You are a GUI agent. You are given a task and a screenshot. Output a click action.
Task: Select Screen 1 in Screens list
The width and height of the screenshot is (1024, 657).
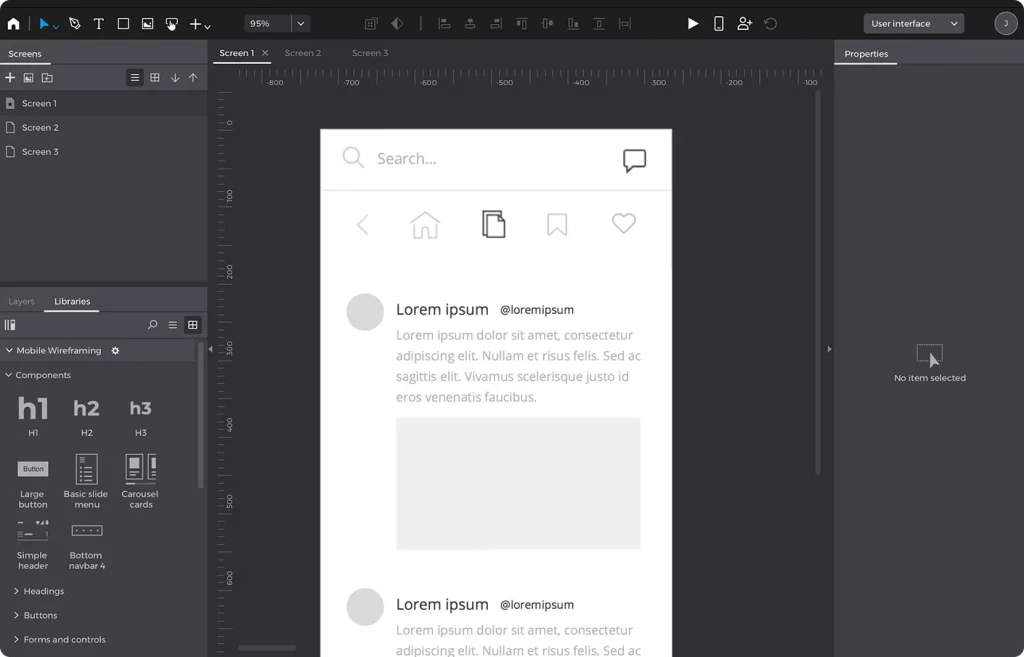(x=103, y=103)
